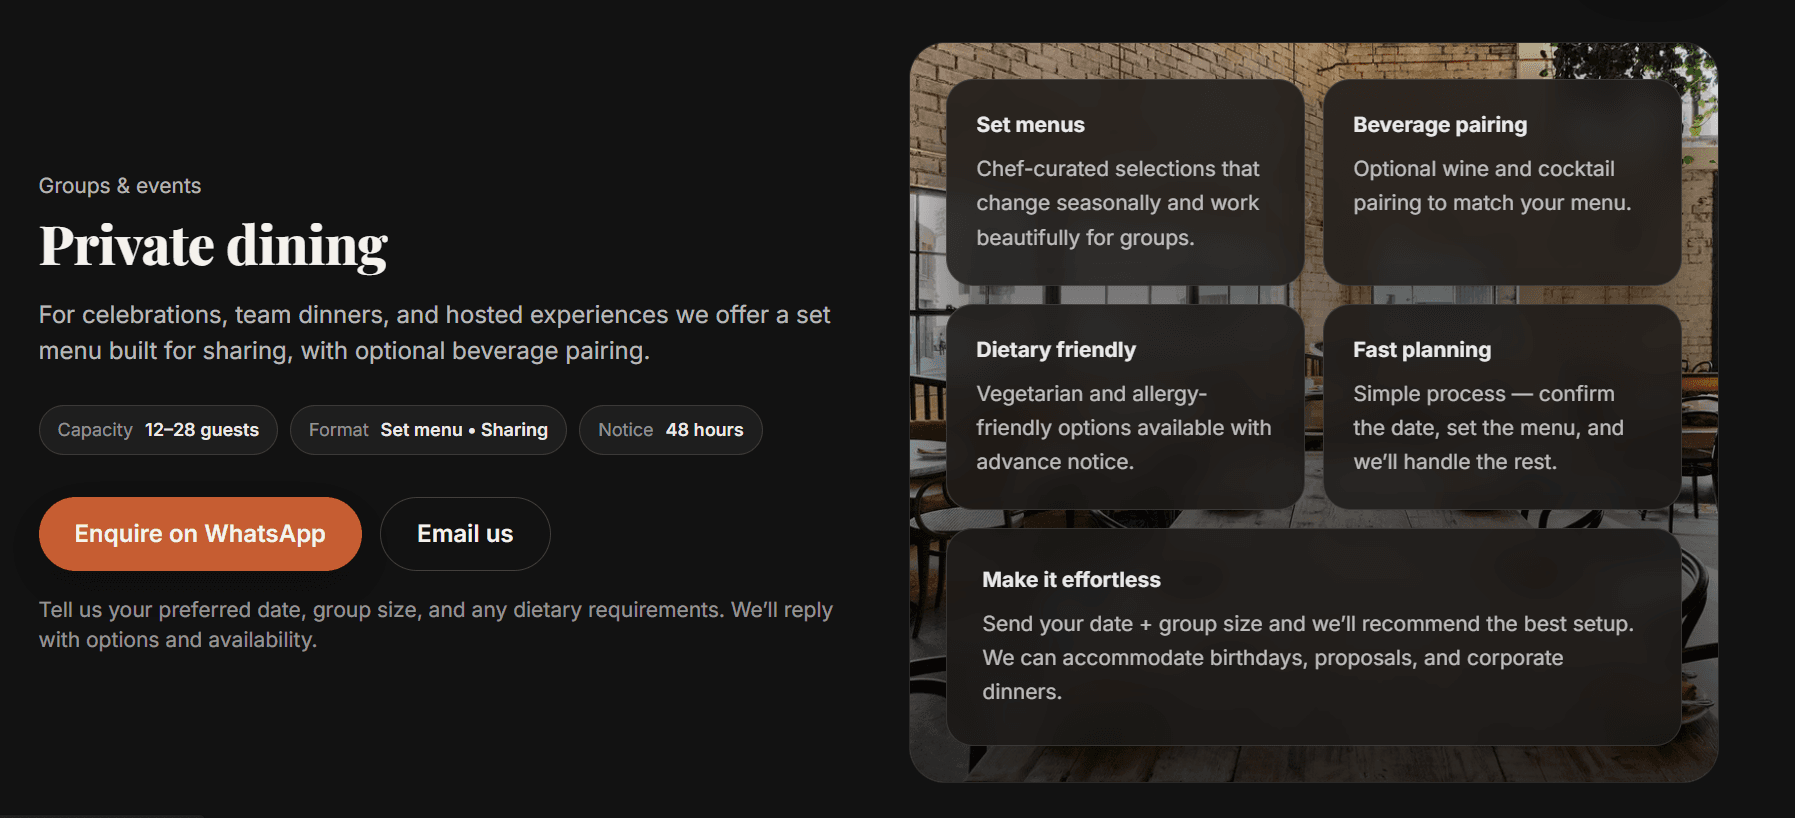Click the Enquire on WhatsApp button
This screenshot has width=1795, height=818.
pos(200,534)
